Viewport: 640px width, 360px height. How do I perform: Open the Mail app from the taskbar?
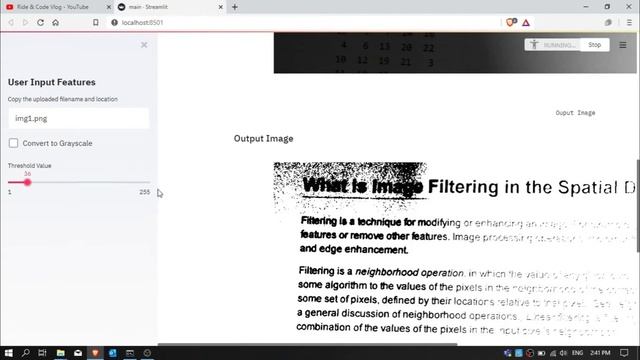78,353
